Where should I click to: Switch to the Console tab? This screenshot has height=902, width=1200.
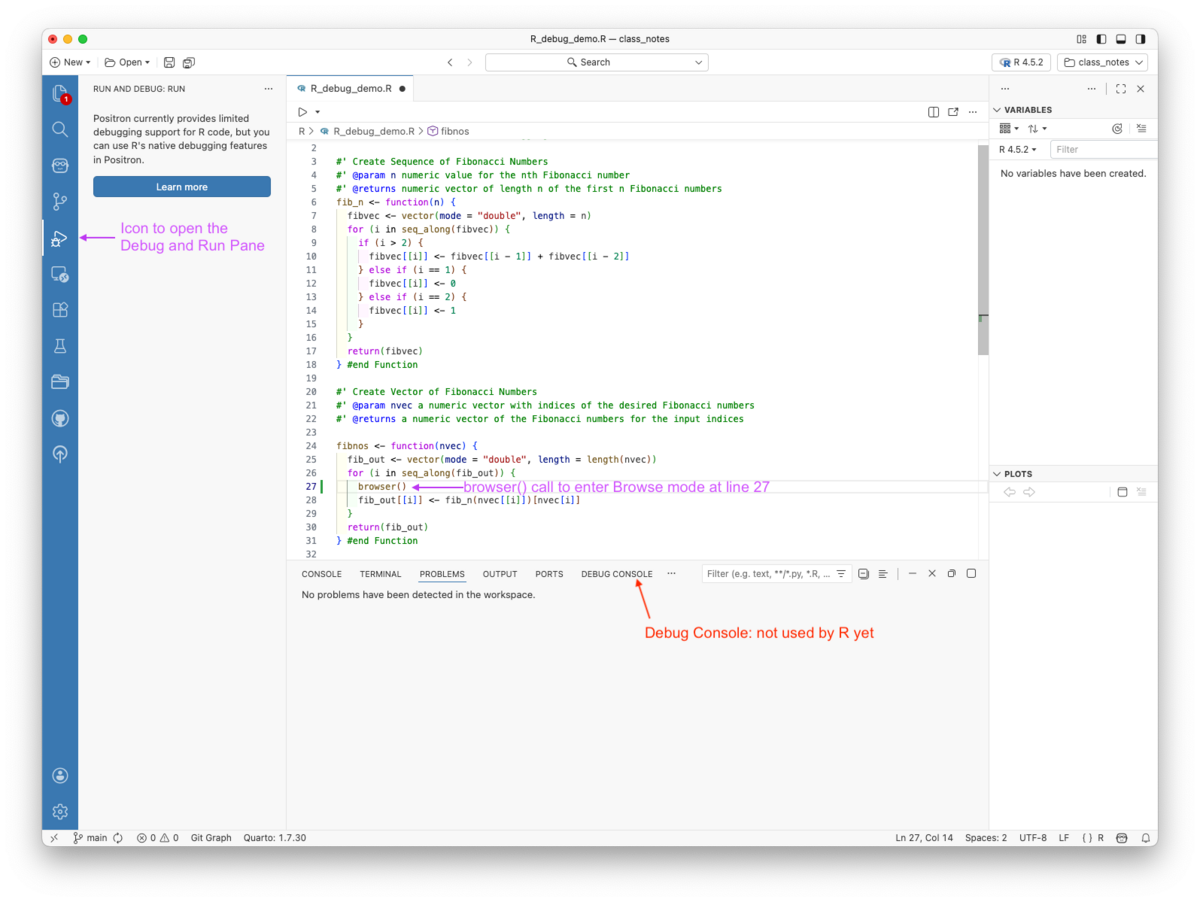coord(321,574)
